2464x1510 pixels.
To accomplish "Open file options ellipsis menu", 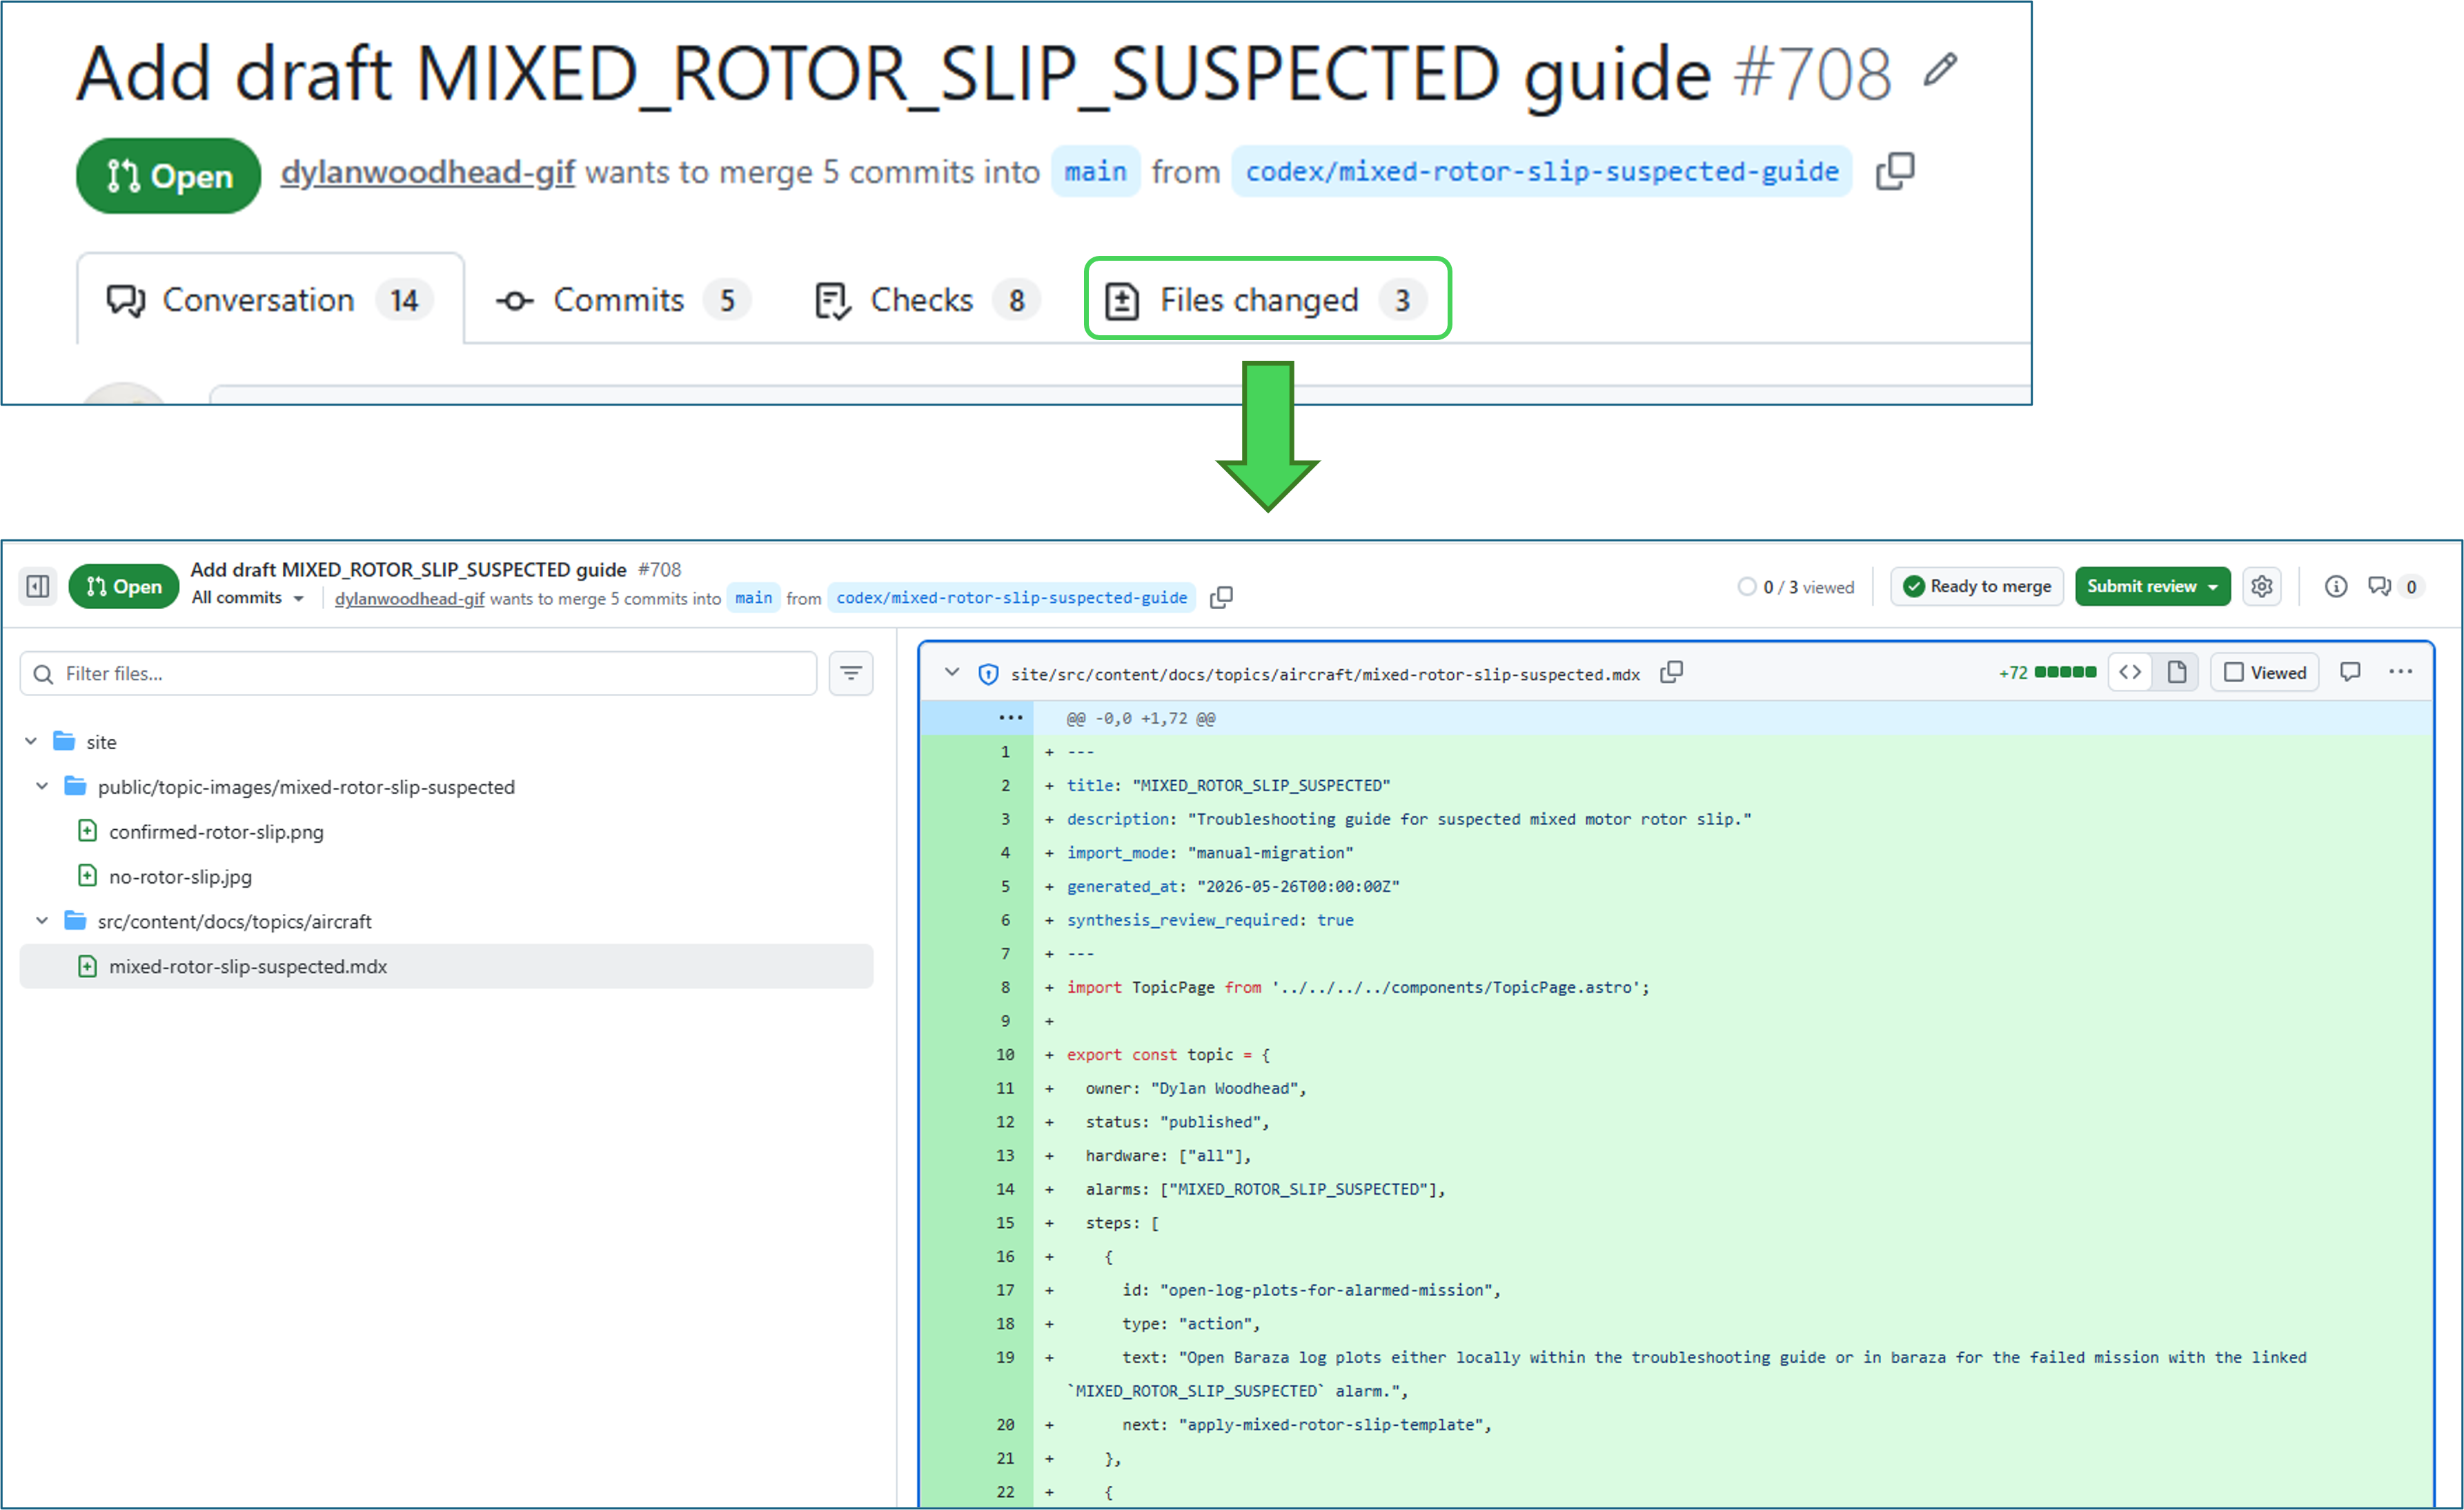I will 2400,673.
